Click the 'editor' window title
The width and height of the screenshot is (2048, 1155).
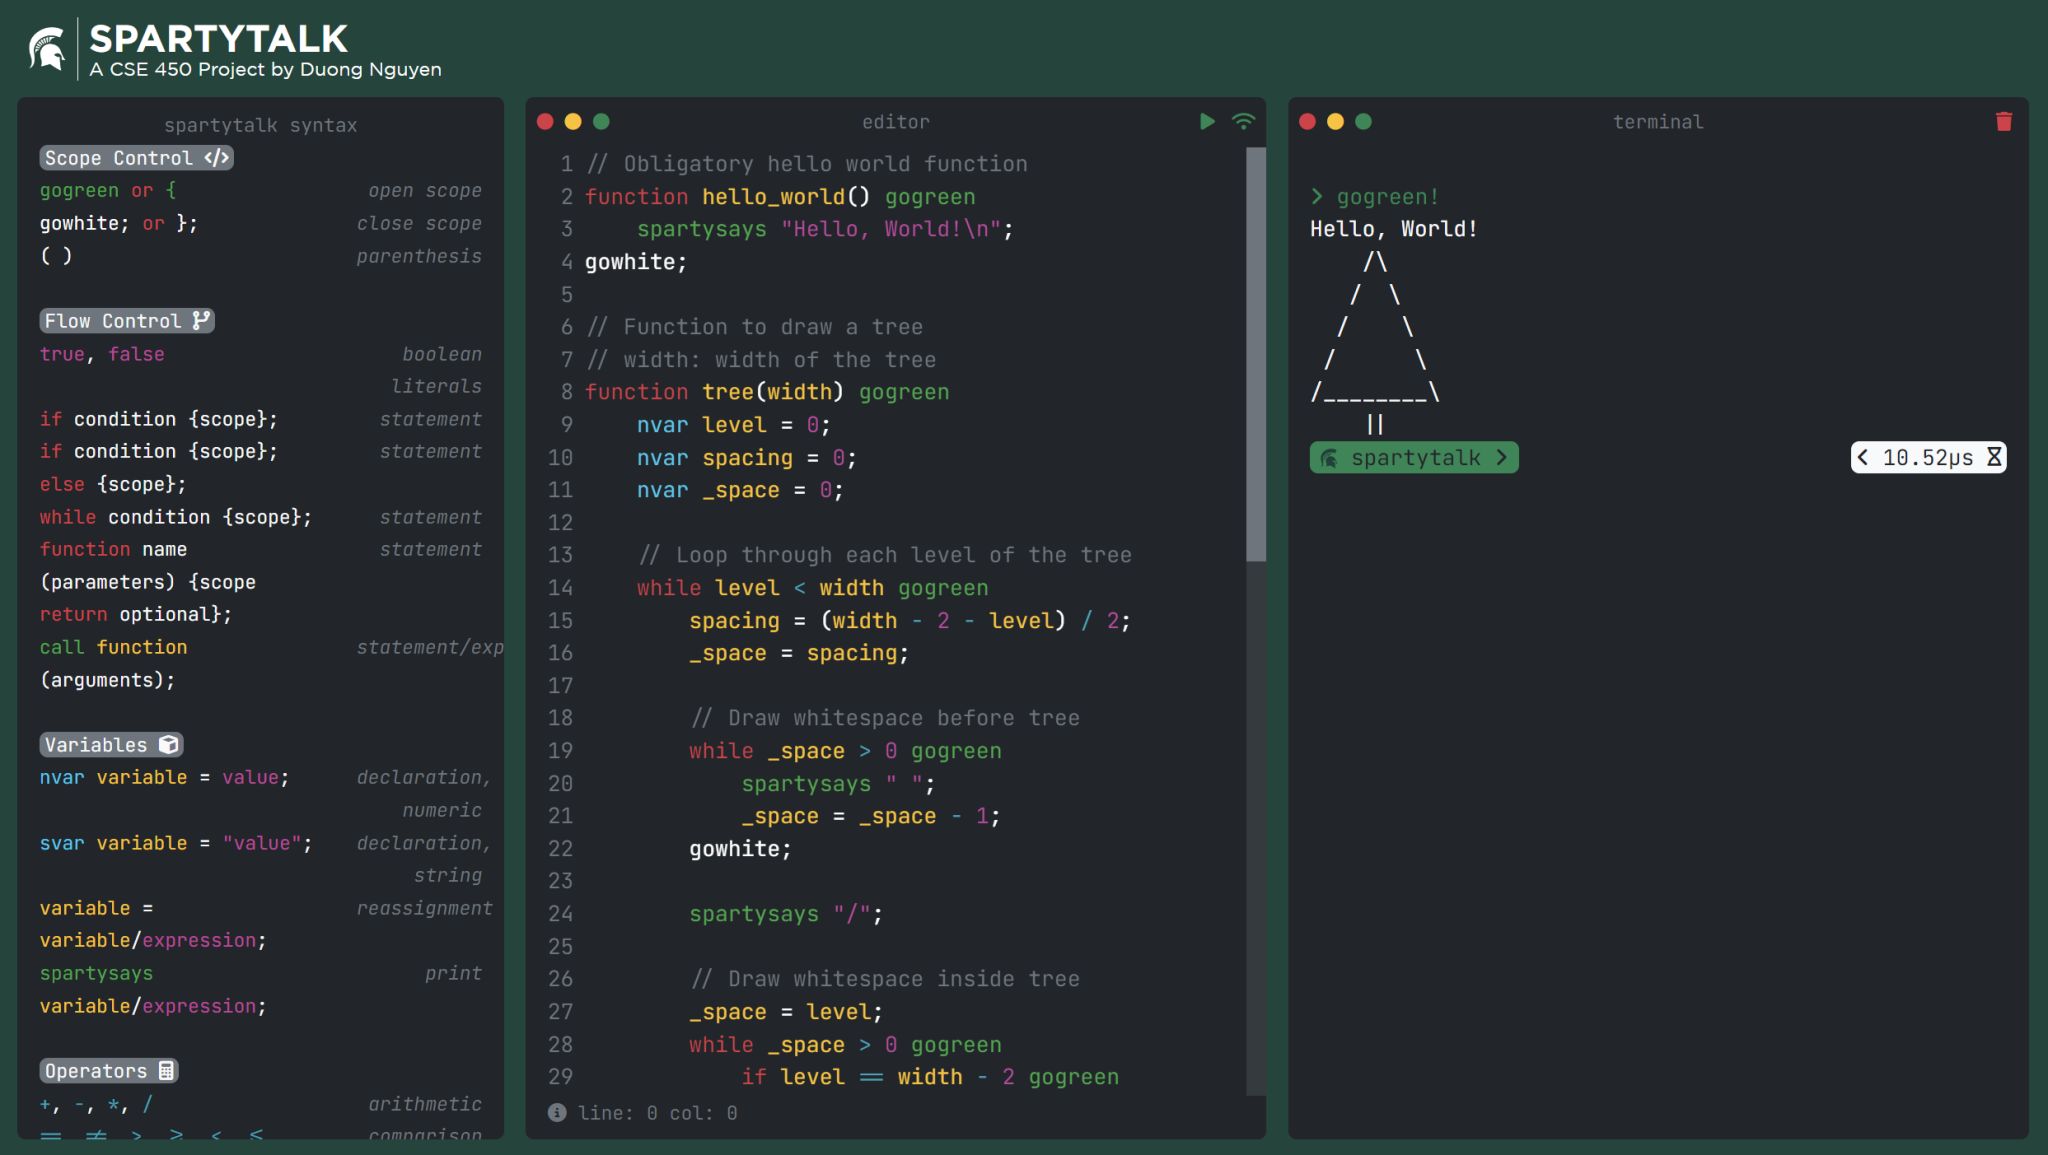[896, 122]
